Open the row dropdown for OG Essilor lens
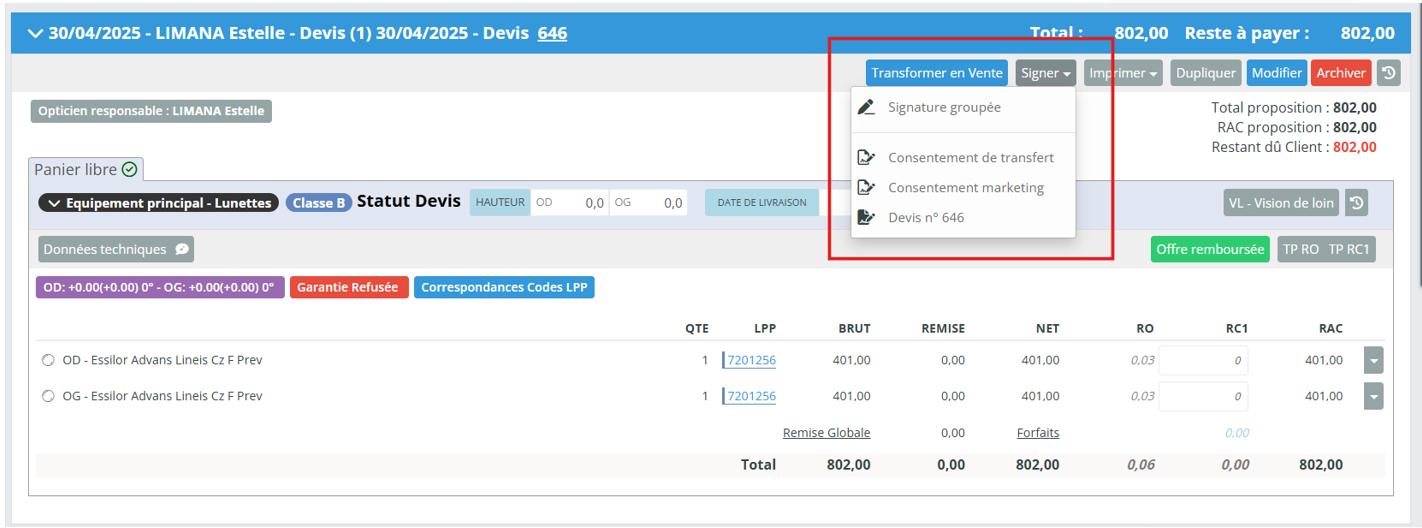This screenshot has height=528, width=1422. pos(1374,396)
